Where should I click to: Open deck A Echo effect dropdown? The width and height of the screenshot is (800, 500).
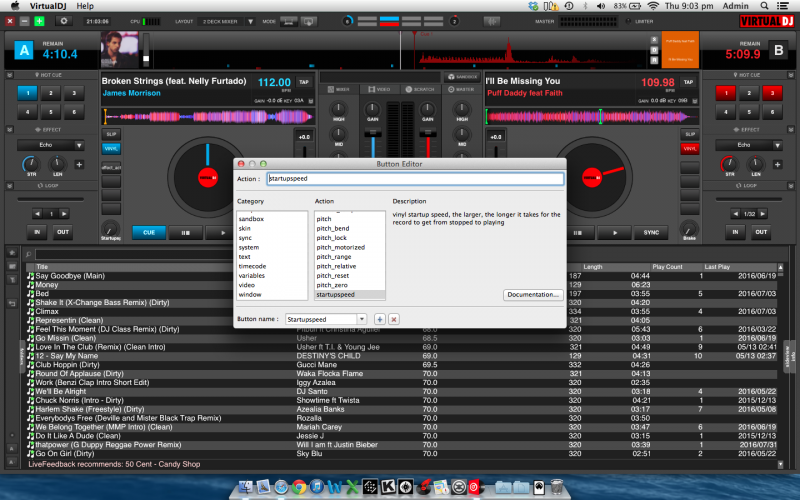(79, 145)
